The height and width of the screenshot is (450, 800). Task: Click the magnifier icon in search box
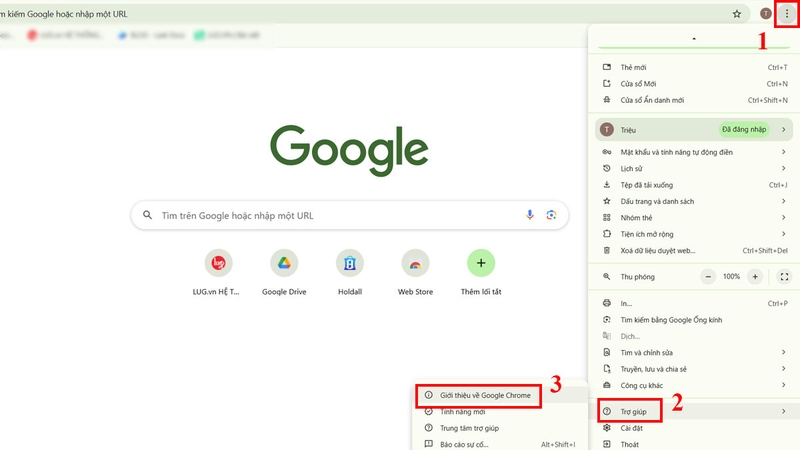(x=147, y=215)
